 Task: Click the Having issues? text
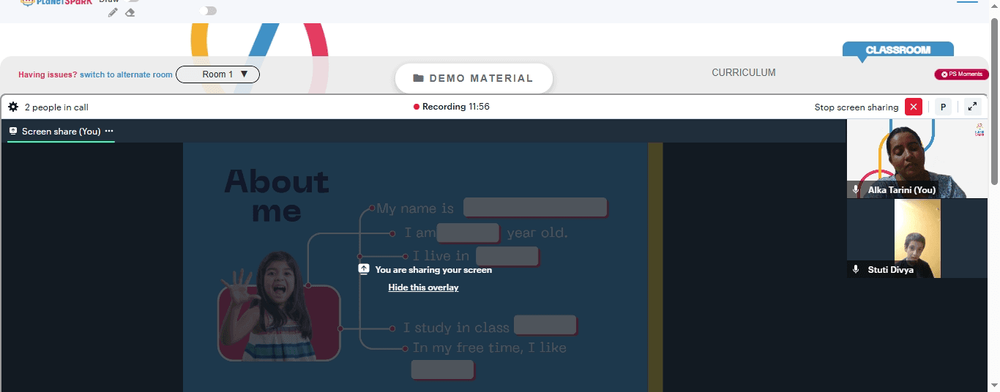coord(48,75)
